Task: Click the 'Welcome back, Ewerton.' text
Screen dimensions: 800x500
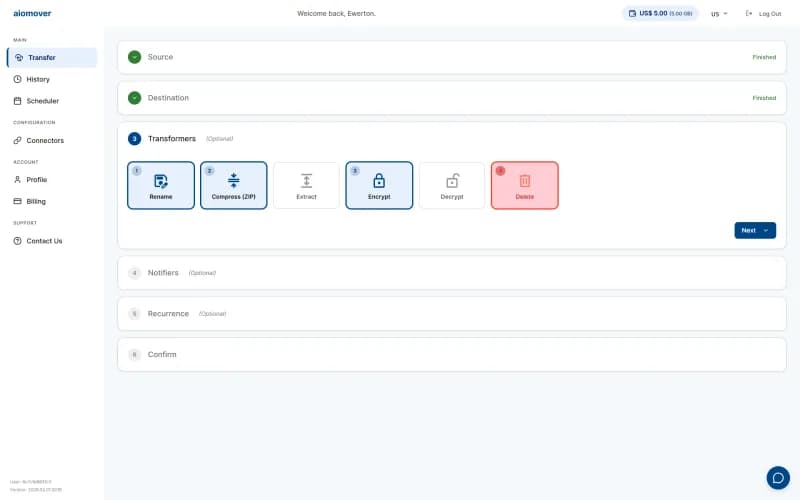Action: click(336, 14)
